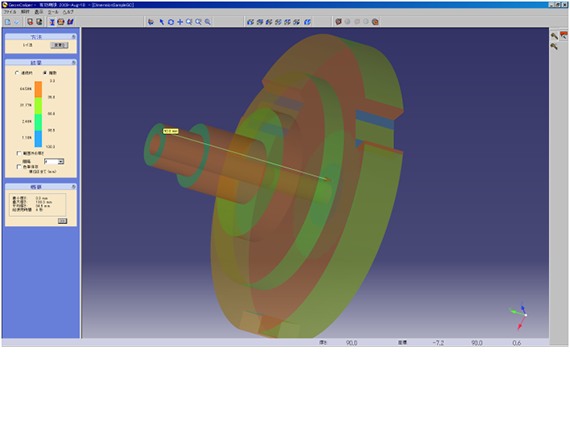570x427 pixels.
Task: Select the arrow pointer selection tool
Action: pyautogui.click(x=162, y=22)
